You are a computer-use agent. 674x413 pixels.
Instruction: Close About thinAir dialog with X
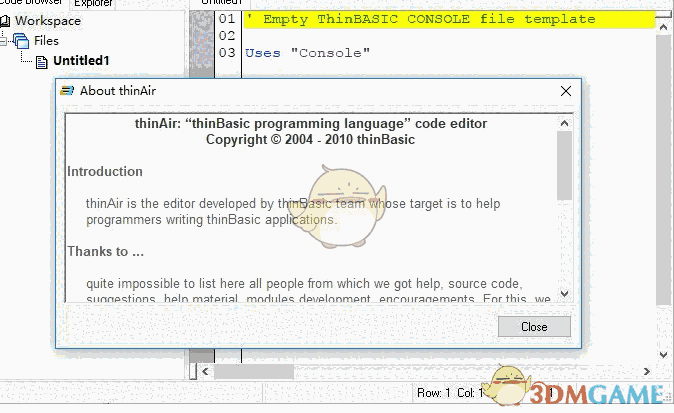click(566, 91)
